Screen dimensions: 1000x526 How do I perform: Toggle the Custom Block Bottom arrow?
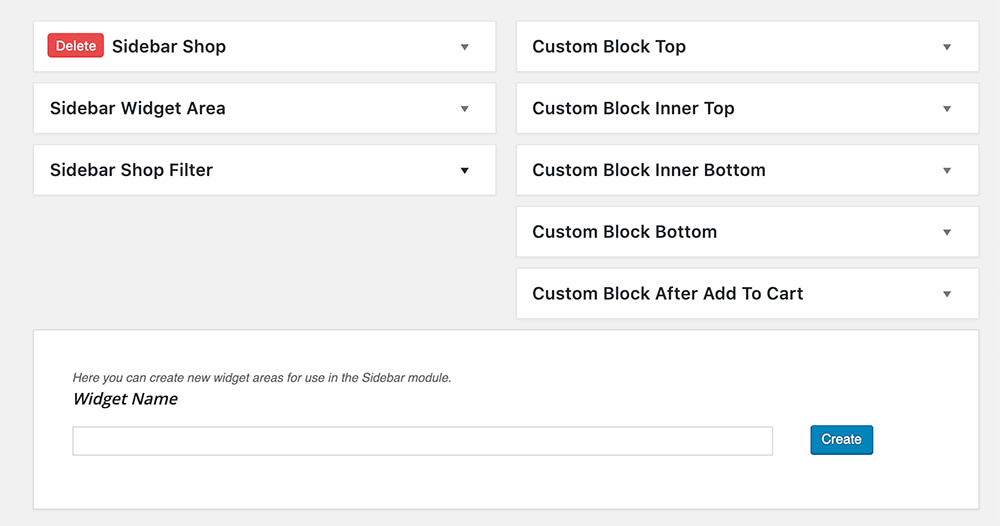pos(947,233)
